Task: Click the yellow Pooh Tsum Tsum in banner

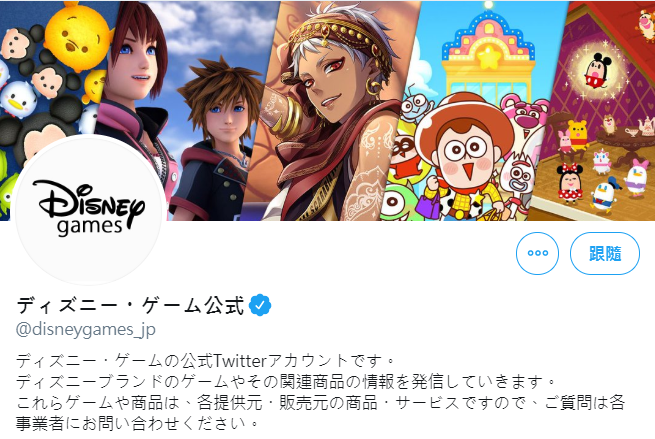Action: click(76, 36)
